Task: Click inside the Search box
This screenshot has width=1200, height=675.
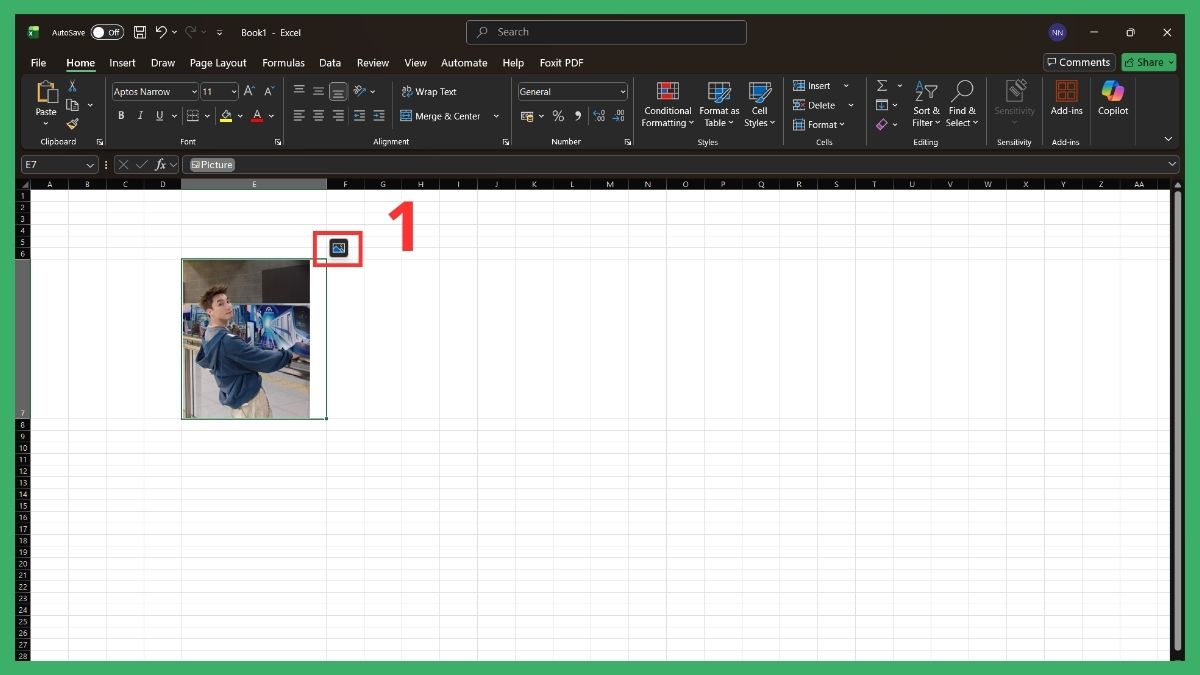Action: [605, 32]
